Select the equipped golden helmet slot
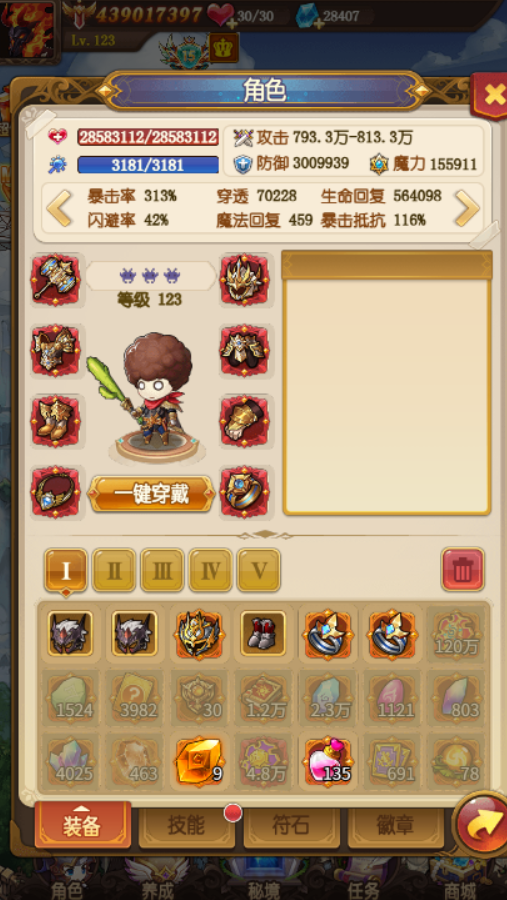Image resolution: width=507 pixels, height=900 pixels. (x=245, y=280)
